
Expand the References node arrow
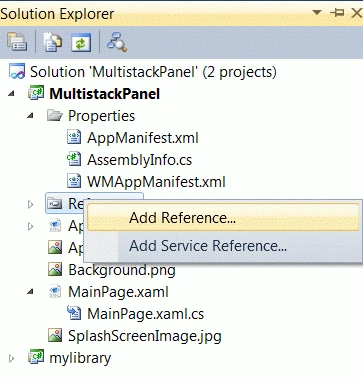tap(31, 204)
